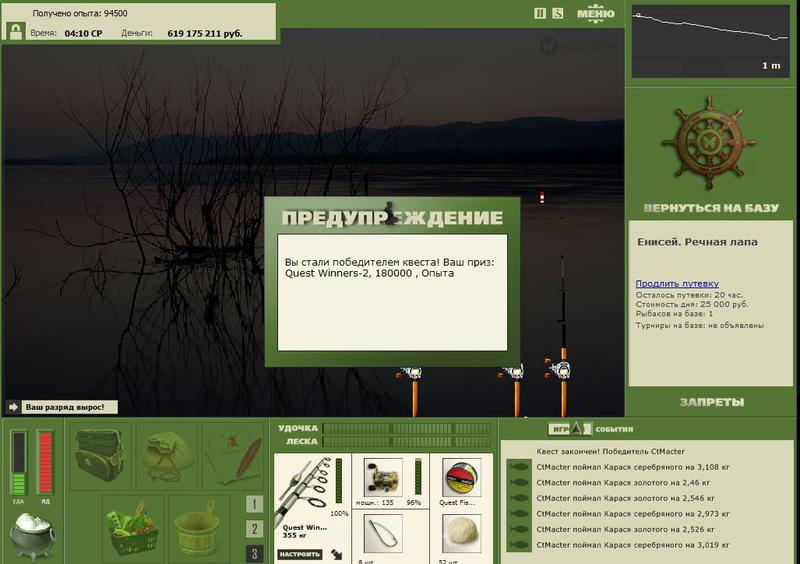Open the backpack inventory
This screenshot has width=800, height=564.
tap(99, 455)
